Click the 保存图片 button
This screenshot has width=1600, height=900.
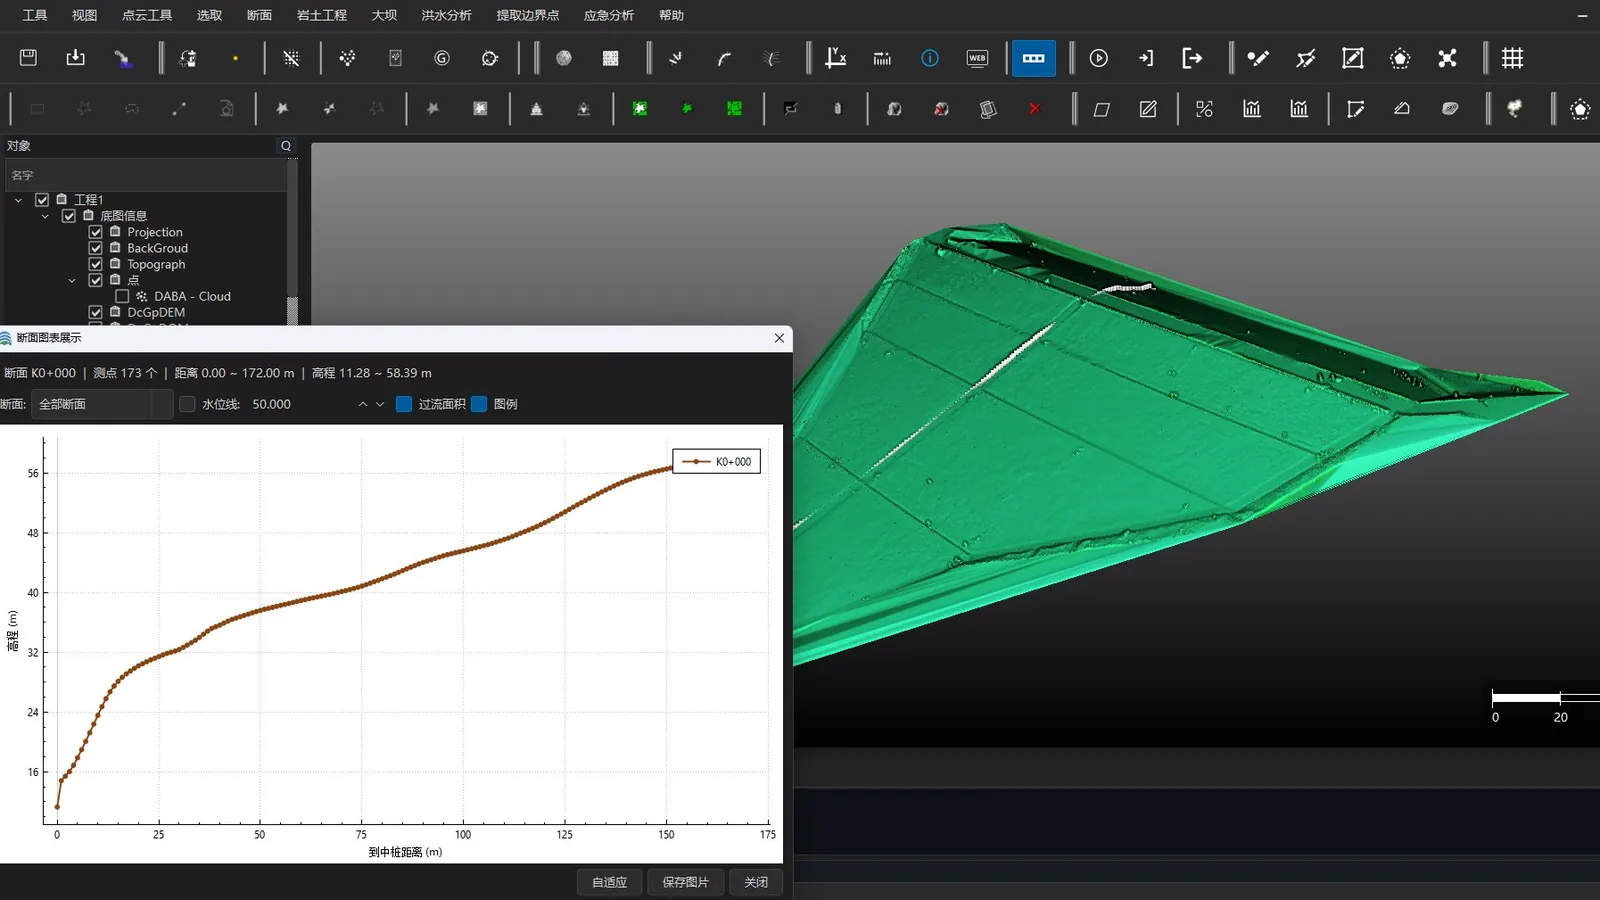[x=685, y=882]
